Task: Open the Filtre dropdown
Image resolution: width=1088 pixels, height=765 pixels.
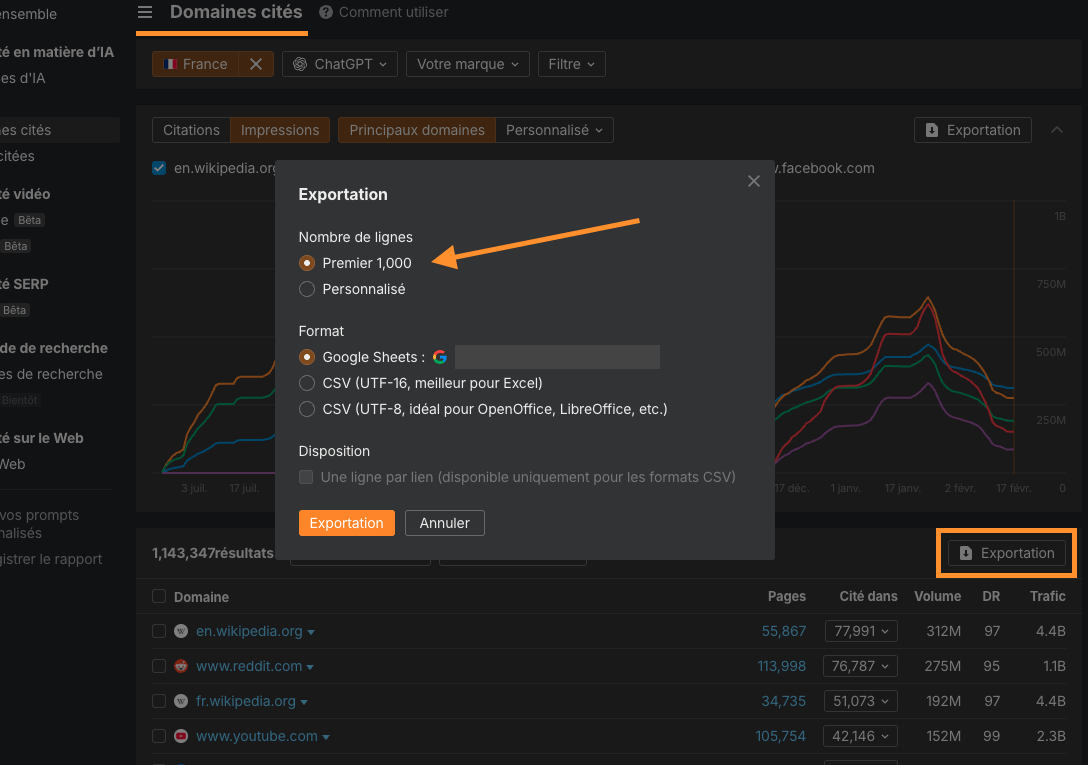Action: pyautogui.click(x=571, y=64)
